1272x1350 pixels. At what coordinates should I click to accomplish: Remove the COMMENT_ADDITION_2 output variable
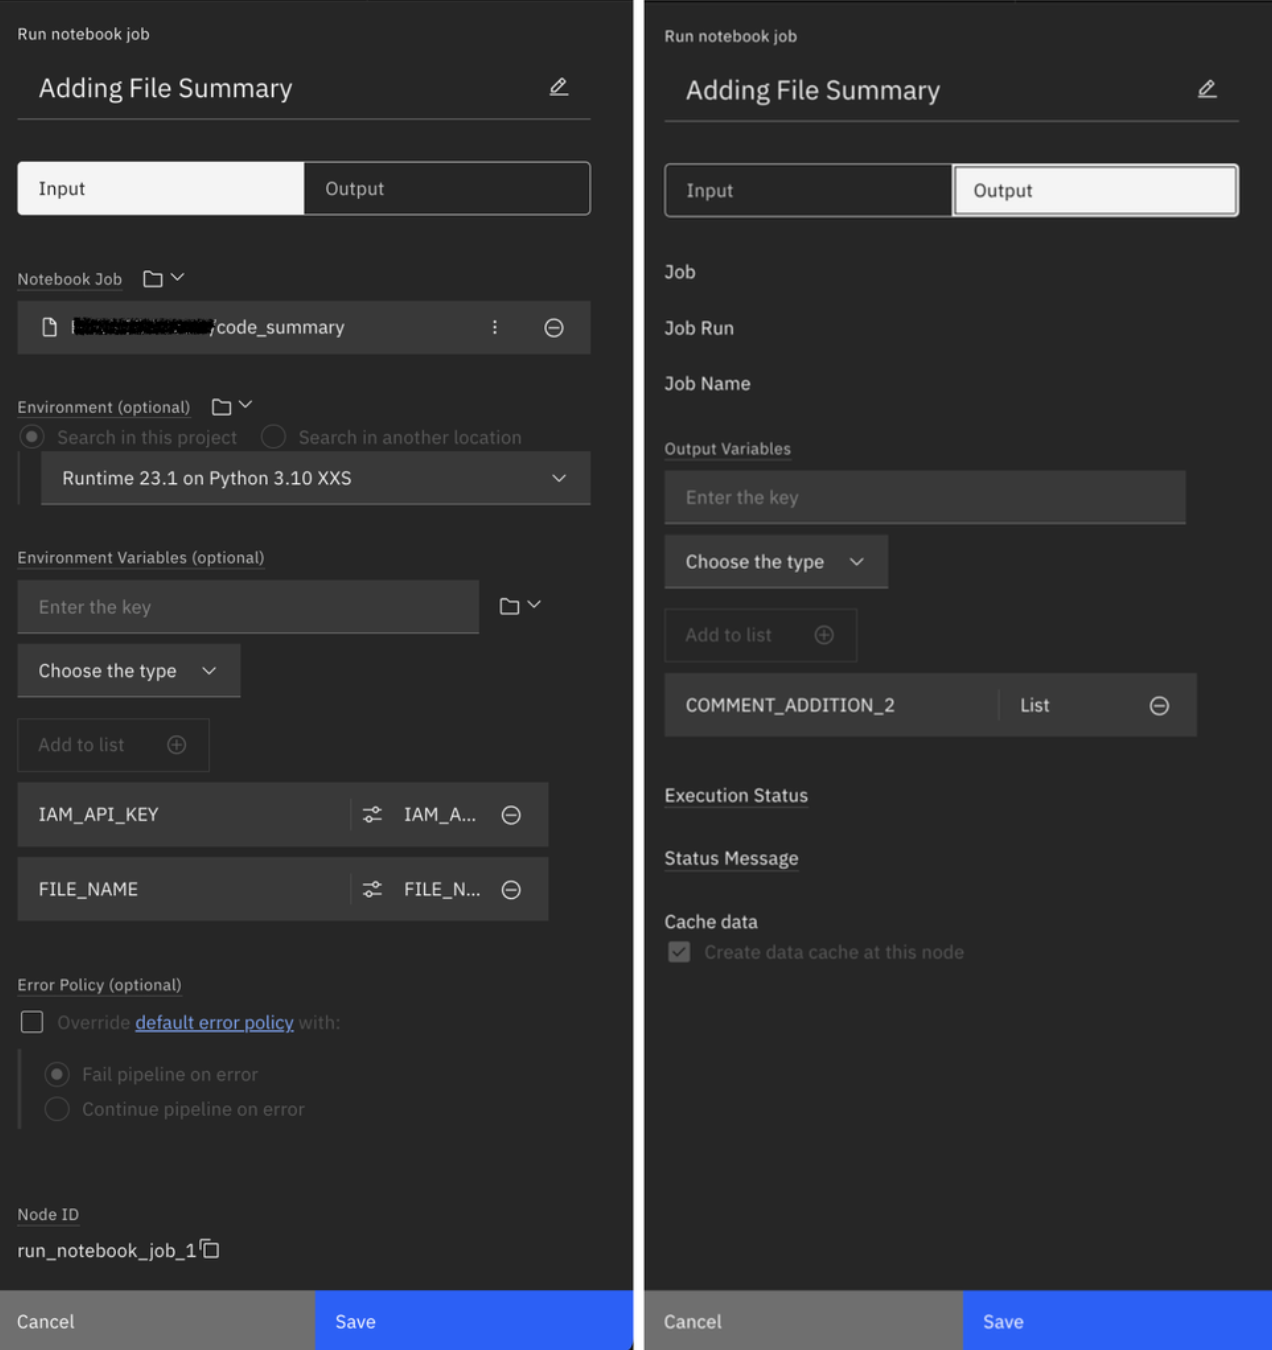1160,705
